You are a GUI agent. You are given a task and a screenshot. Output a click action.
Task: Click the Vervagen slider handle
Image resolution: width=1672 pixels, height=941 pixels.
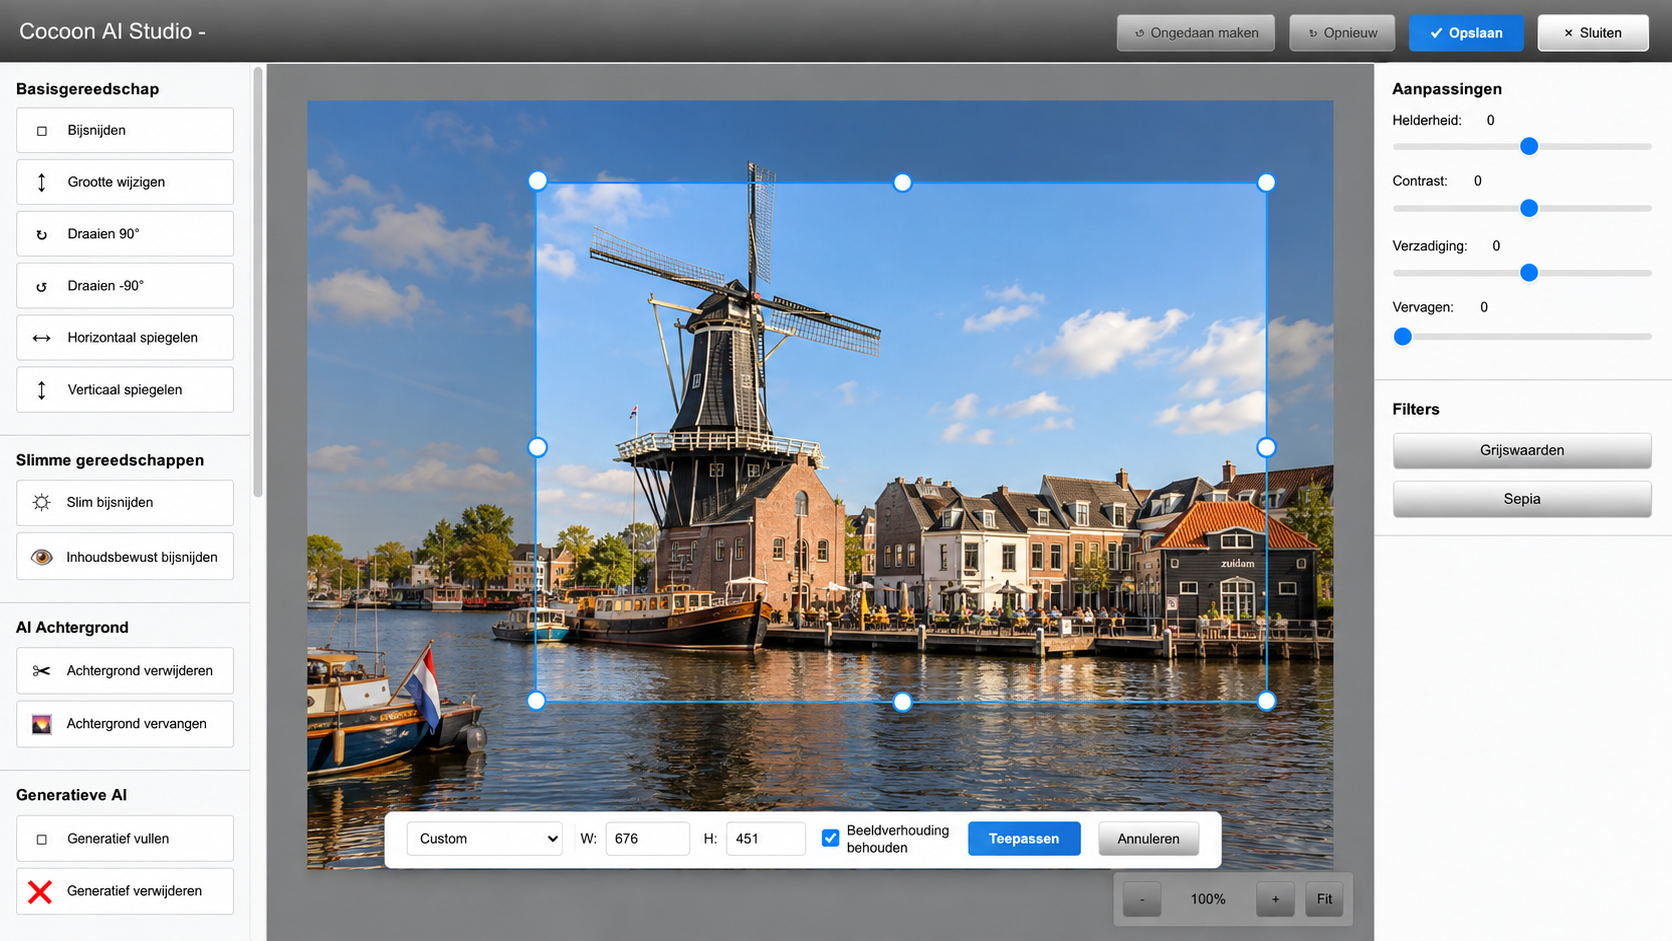click(x=1403, y=337)
